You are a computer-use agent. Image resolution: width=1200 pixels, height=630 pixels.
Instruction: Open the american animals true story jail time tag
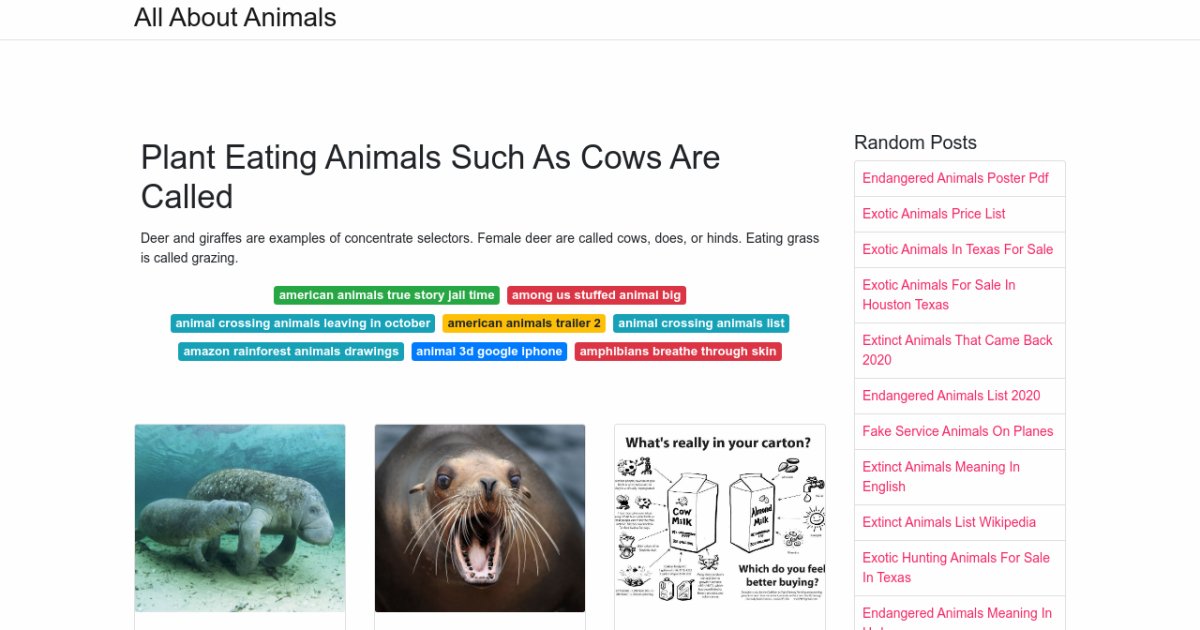point(386,295)
